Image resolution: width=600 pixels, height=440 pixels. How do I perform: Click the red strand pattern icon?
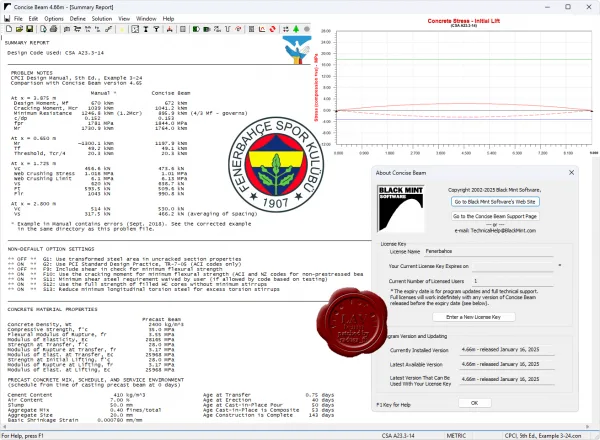[x=169, y=29]
